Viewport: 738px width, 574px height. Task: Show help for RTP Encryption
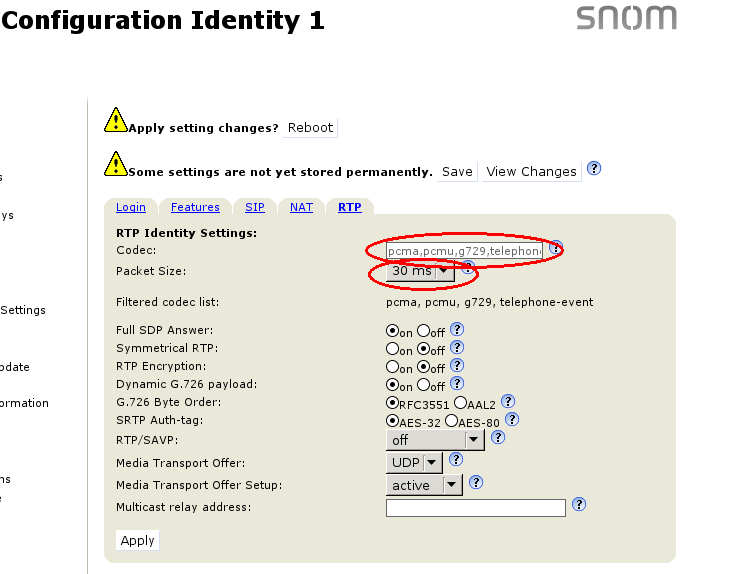456,367
